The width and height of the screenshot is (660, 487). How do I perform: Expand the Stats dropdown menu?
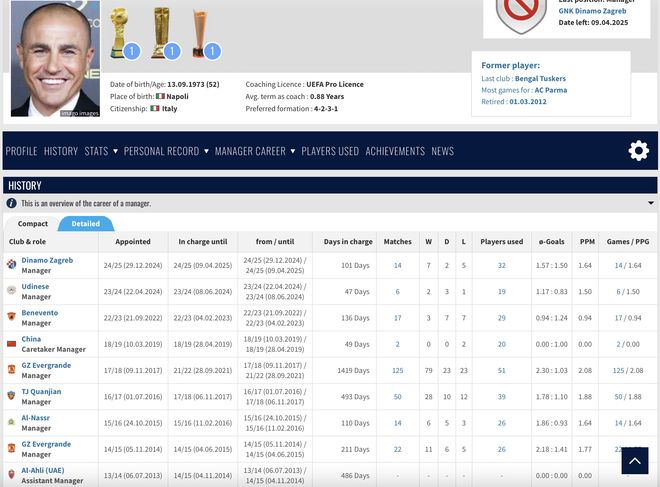coord(101,151)
